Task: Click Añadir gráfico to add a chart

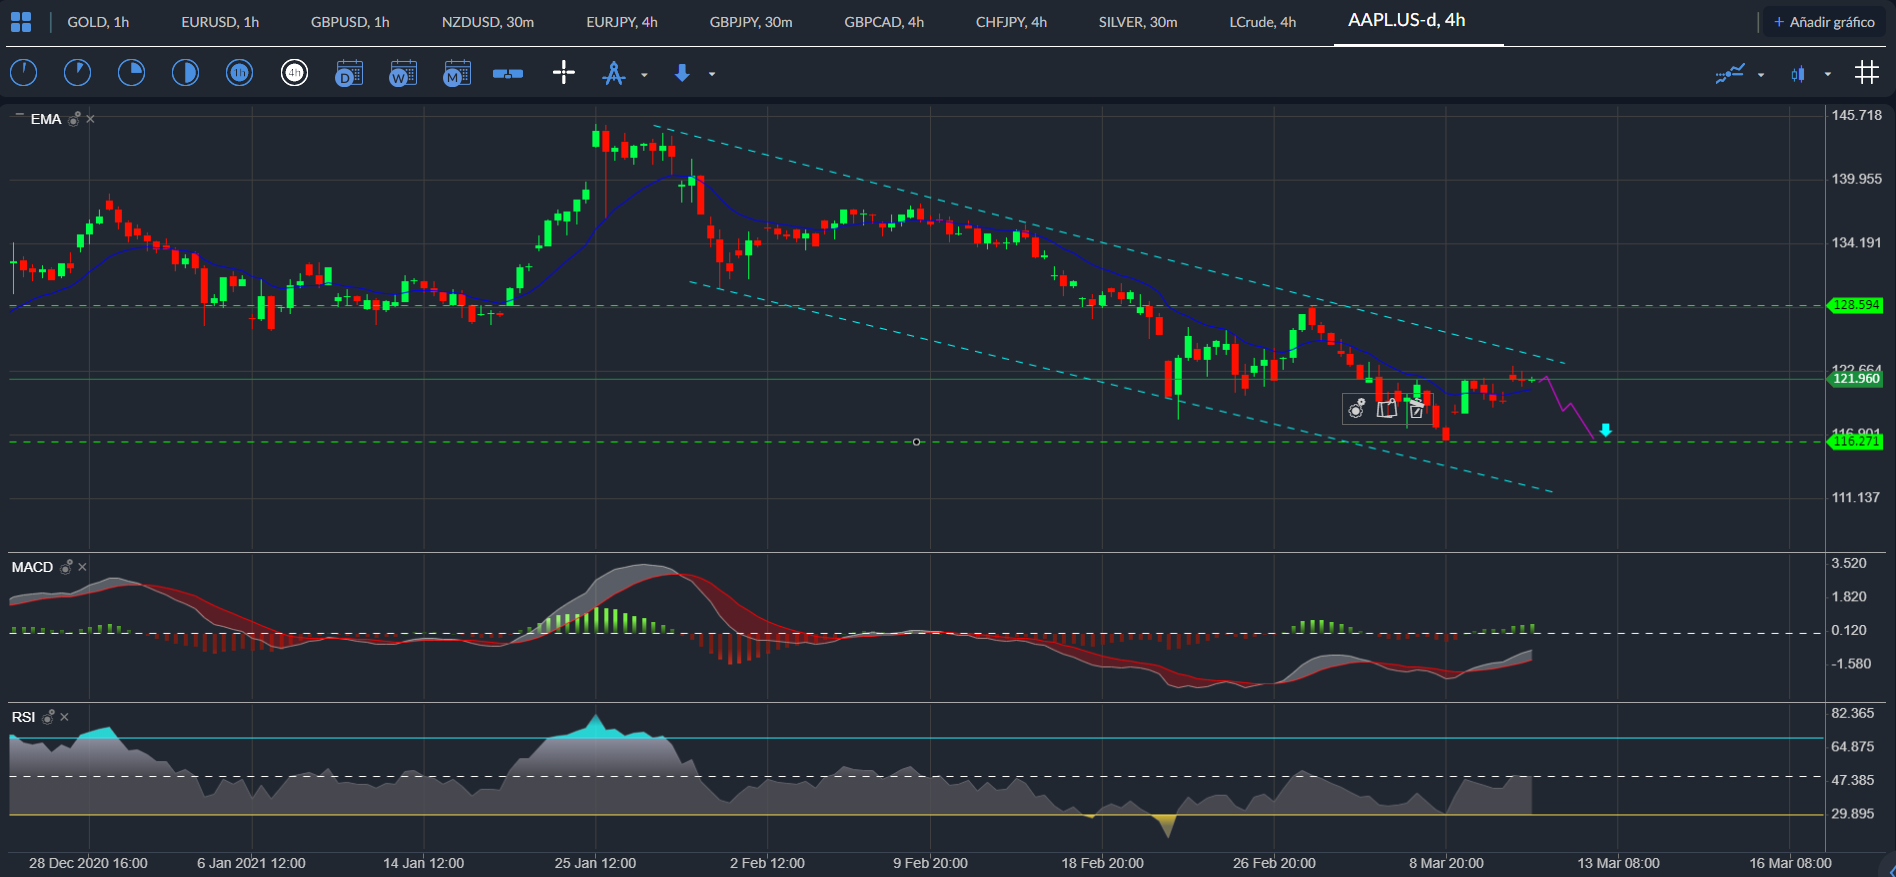Action: [x=1824, y=22]
